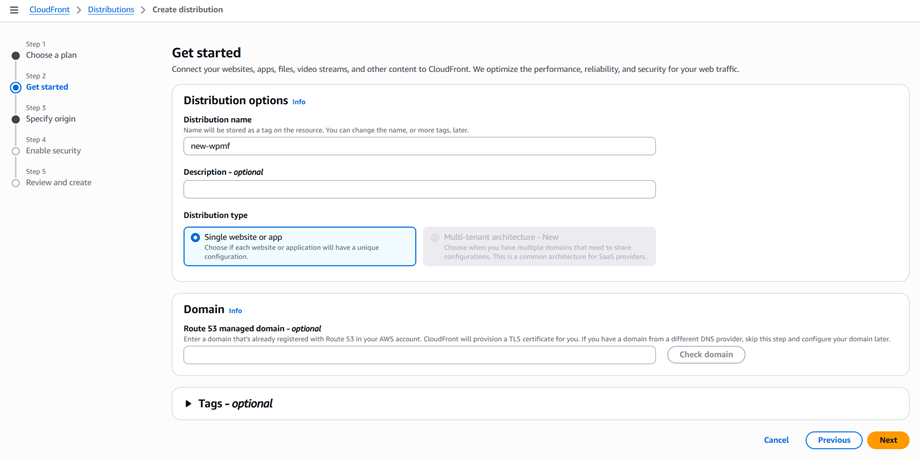920x461 pixels.
Task: Open Info link beside Domain heading
Action: (235, 311)
